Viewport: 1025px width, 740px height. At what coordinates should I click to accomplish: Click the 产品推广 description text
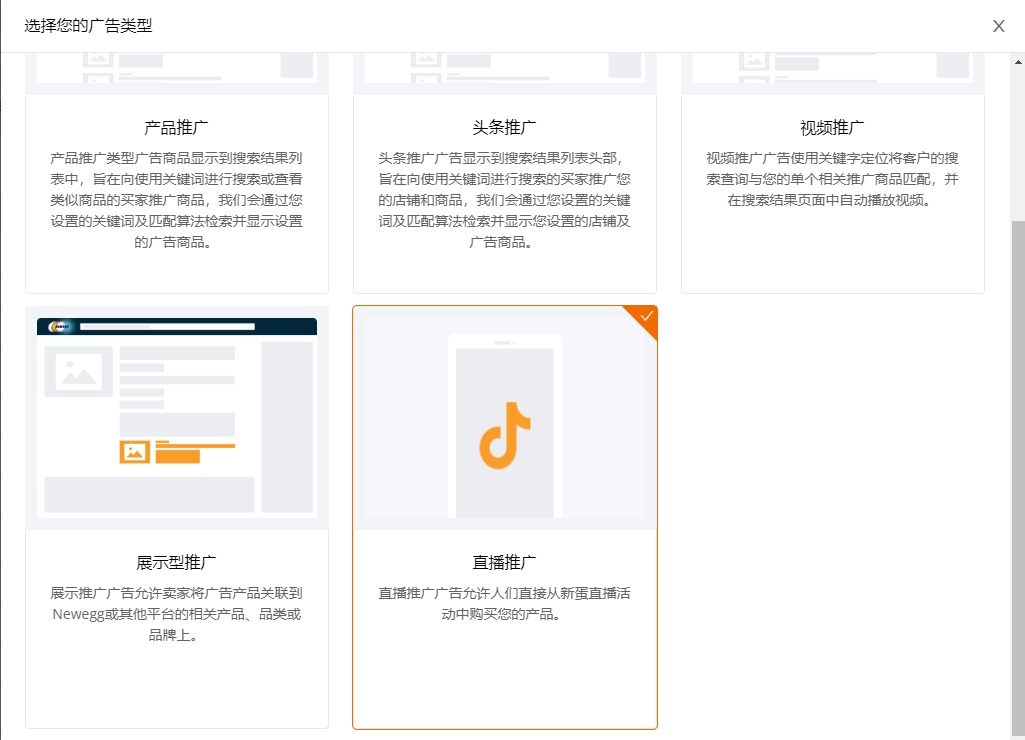176,200
